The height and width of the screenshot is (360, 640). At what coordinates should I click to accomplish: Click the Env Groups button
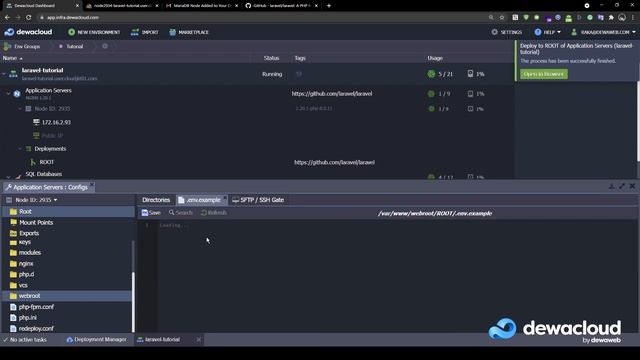tap(22, 47)
